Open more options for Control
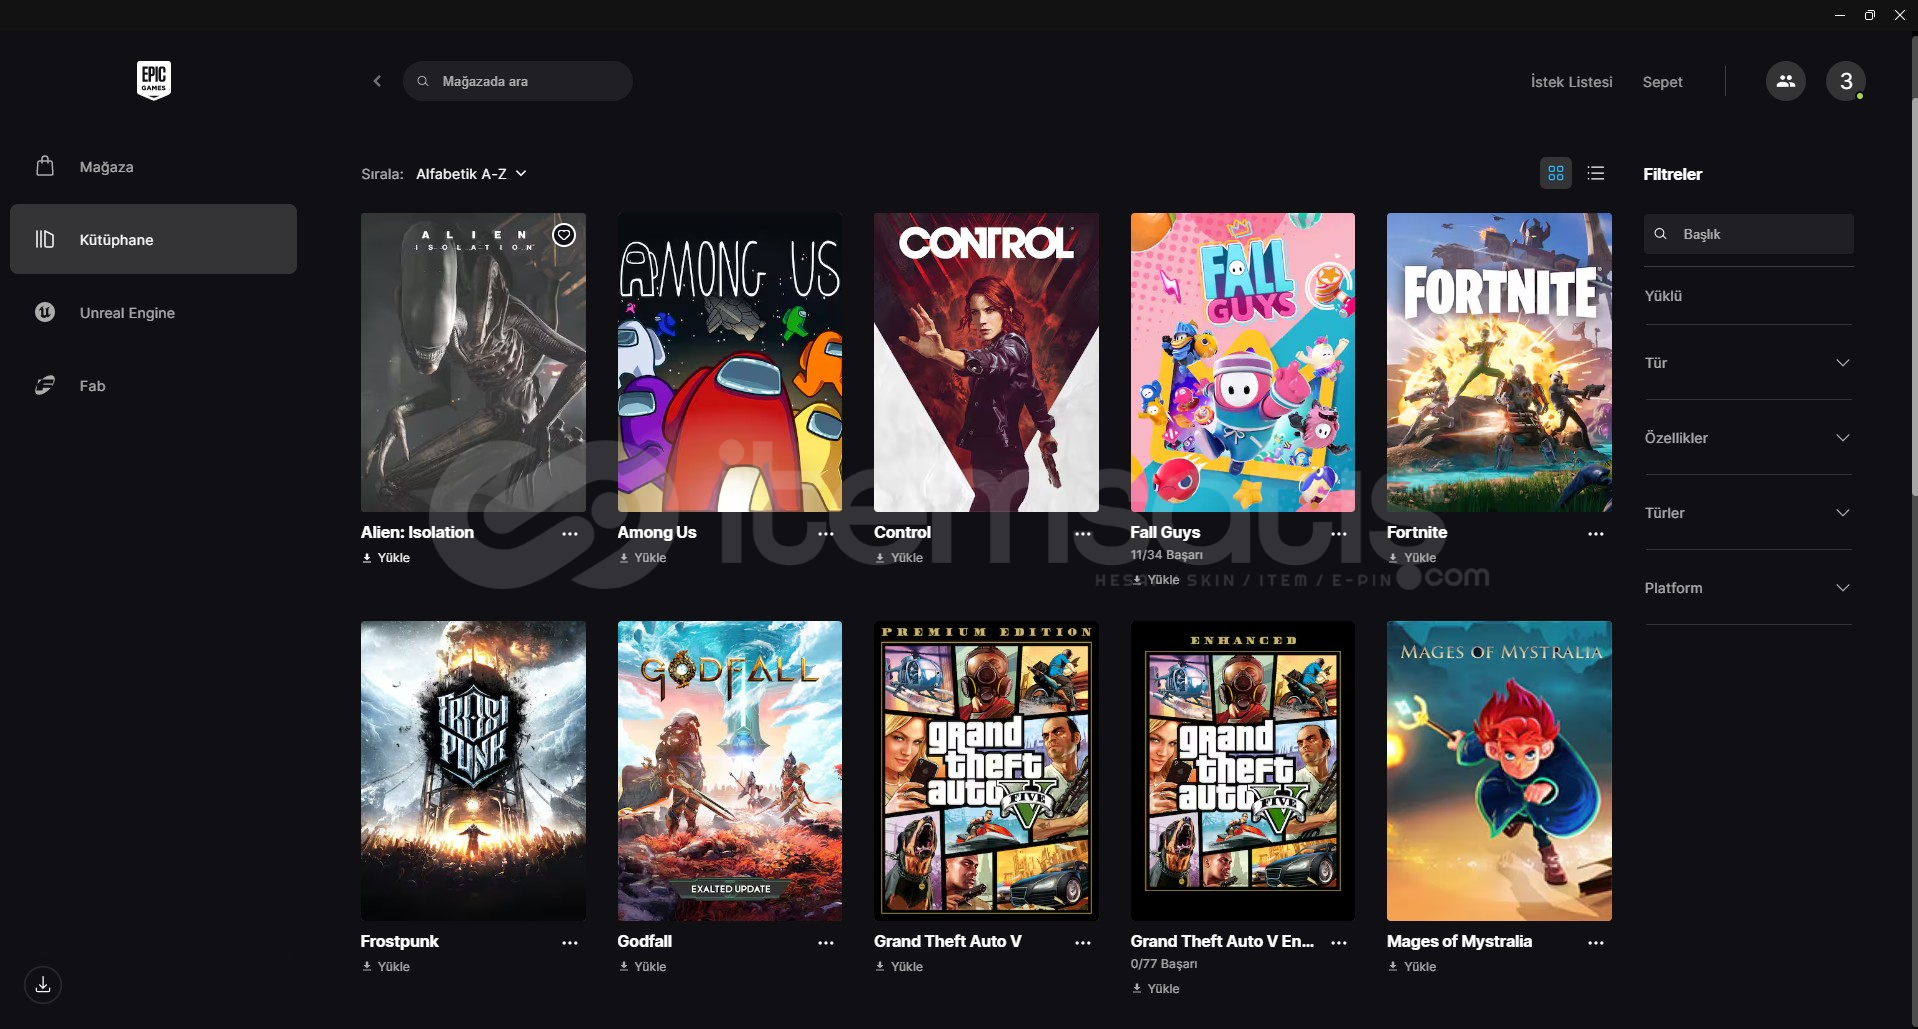Image resolution: width=1918 pixels, height=1029 pixels. tap(1083, 534)
